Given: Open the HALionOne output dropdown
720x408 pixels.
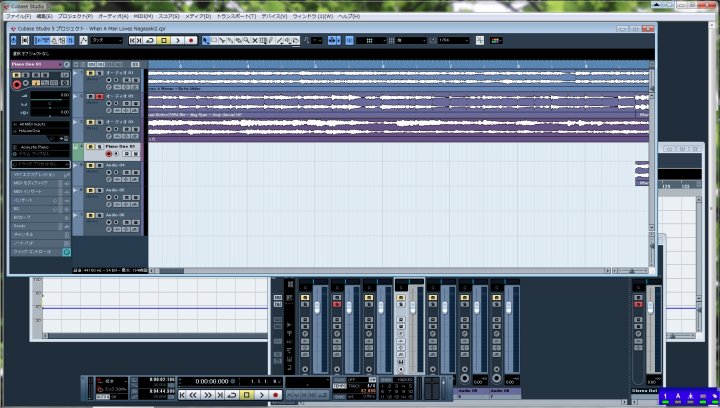Looking at the screenshot, I should point(40,131).
